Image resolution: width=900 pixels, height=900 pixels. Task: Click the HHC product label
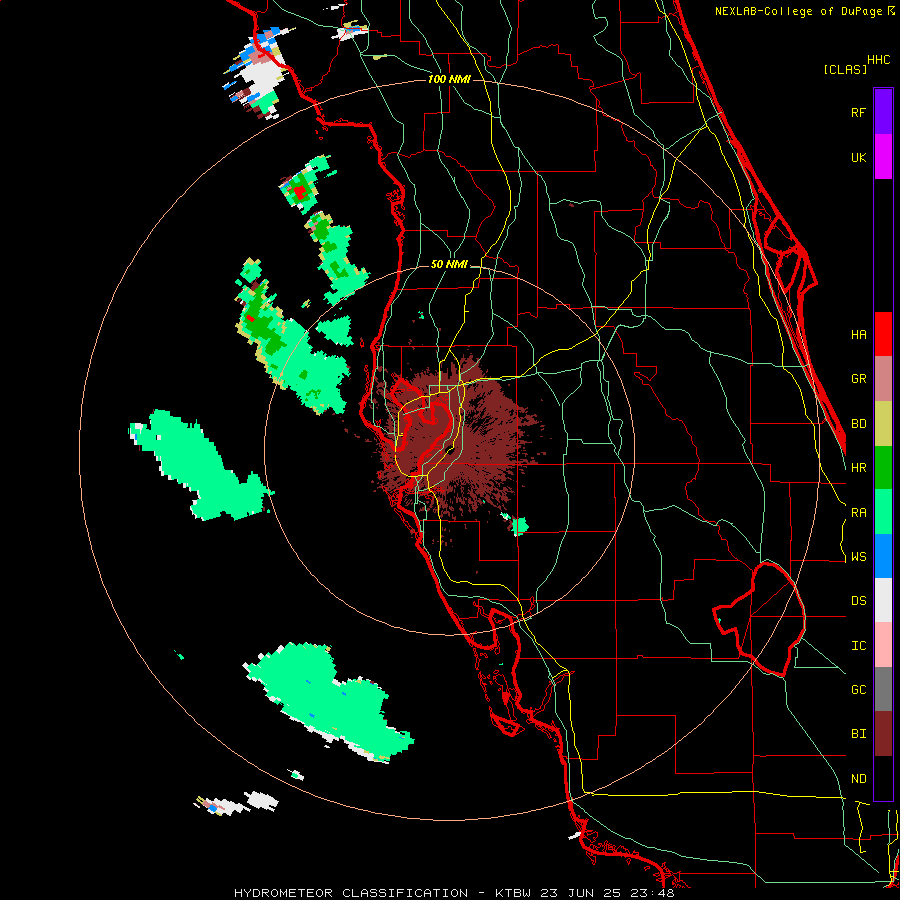click(878, 60)
